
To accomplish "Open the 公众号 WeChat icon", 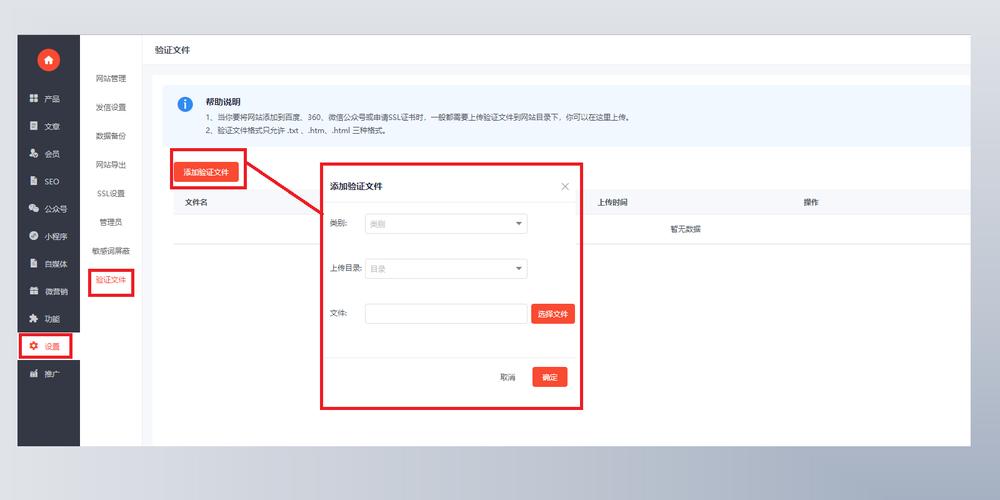I will pyautogui.click(x=34, y=208).
